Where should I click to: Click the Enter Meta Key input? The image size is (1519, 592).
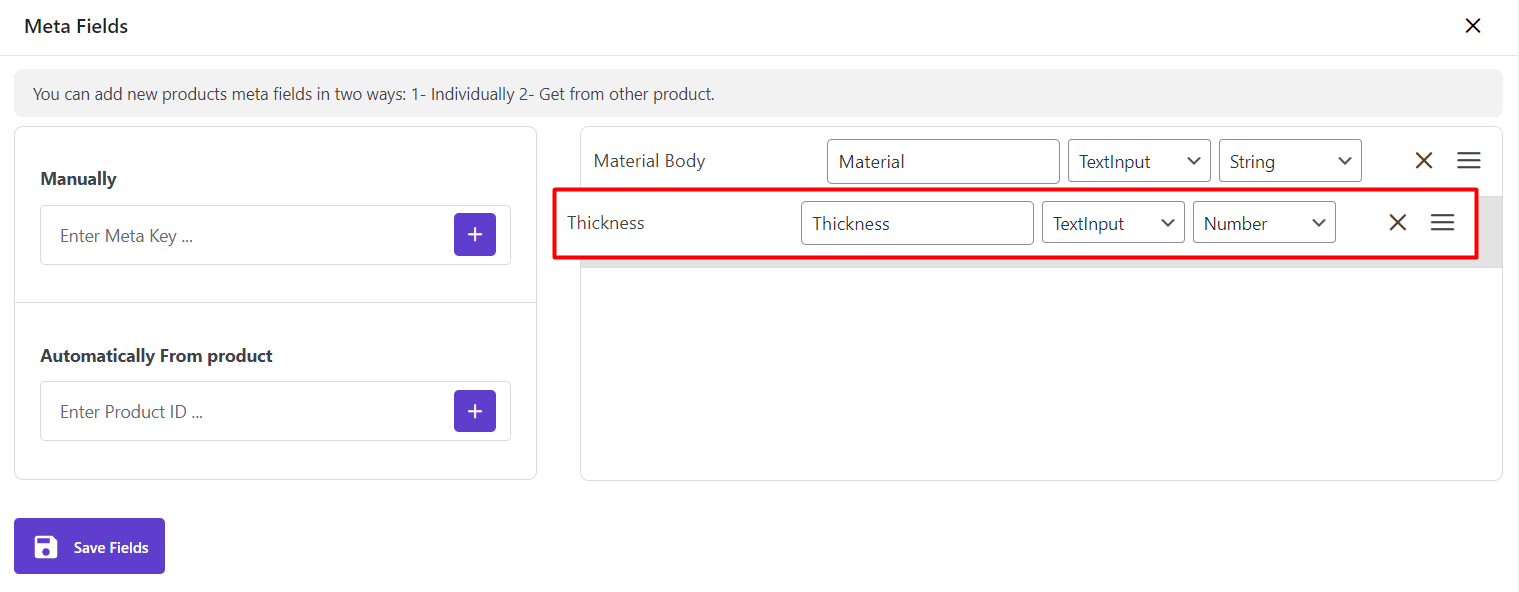[246, 236]
